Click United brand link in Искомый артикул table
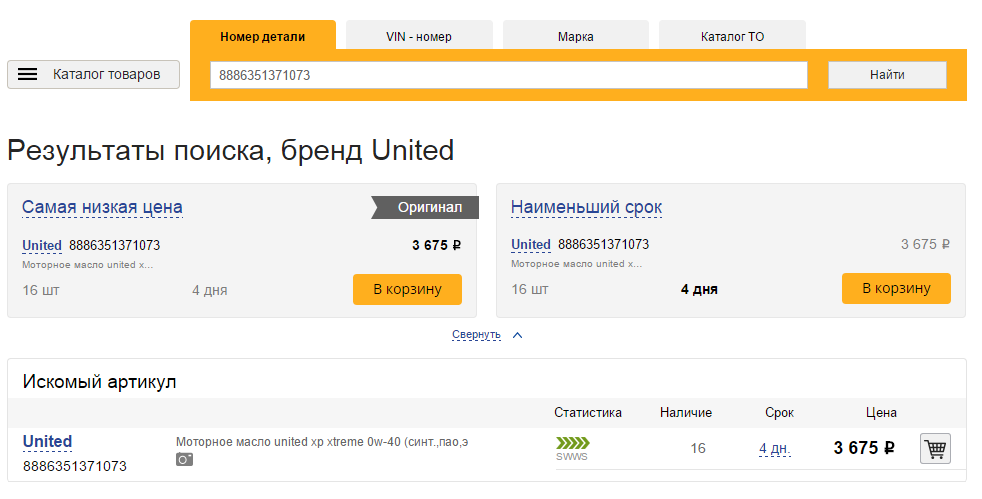 tap(48, 441)
